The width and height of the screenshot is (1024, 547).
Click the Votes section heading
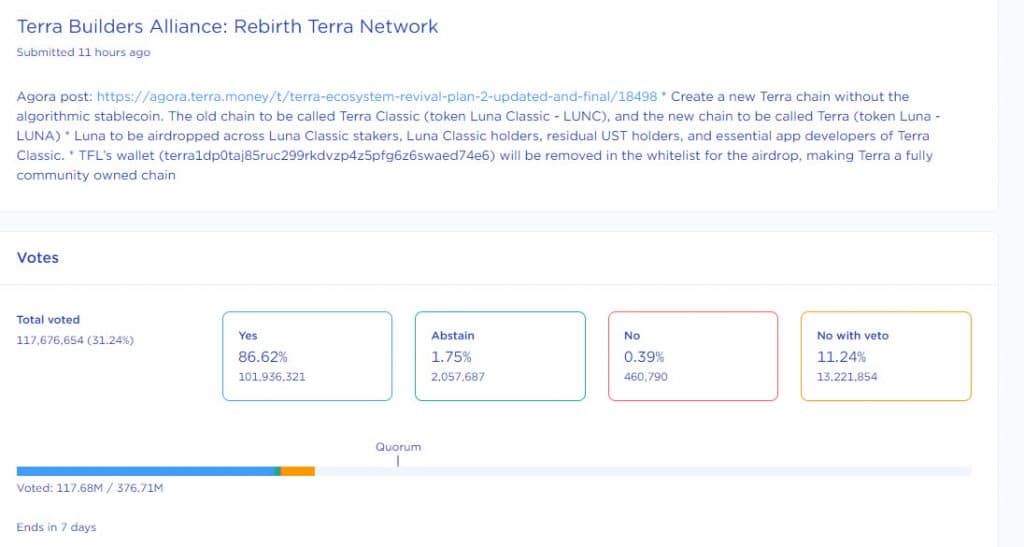point(38,258)
